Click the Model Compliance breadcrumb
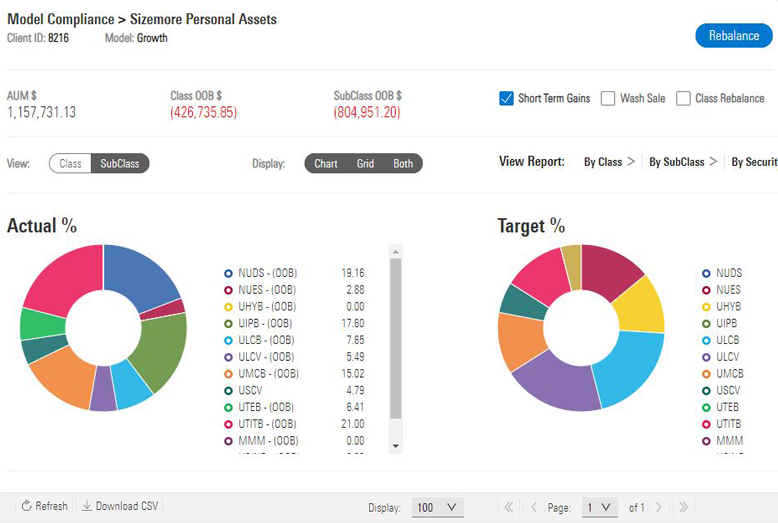778x523 pixels. (61, 19)
